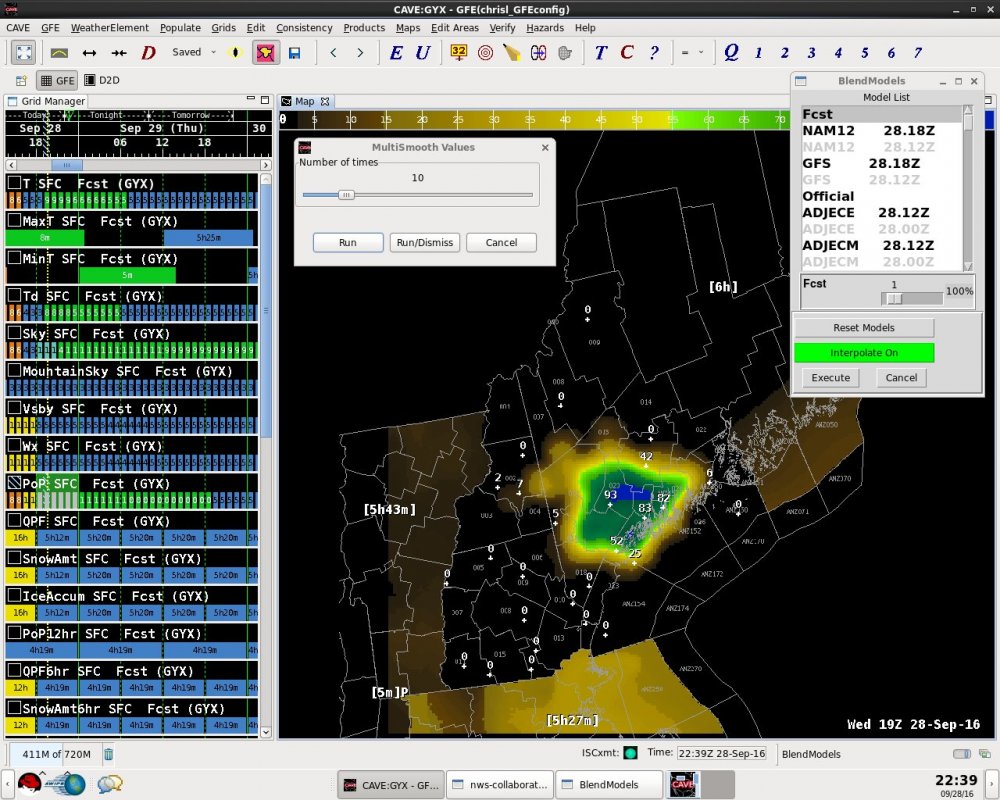Select NAM12 28.18Z in Model List
The width and height of the screenshot is (1000, 800).
click(x=881, y=131)
